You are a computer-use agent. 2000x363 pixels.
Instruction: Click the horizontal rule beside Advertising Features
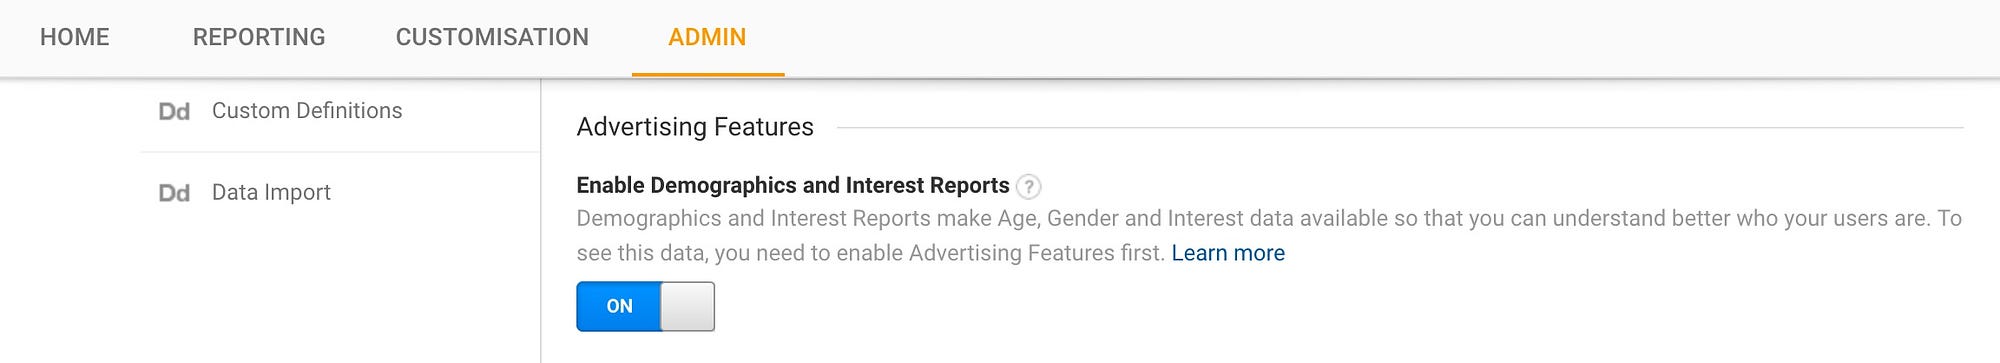(1400, 128)
